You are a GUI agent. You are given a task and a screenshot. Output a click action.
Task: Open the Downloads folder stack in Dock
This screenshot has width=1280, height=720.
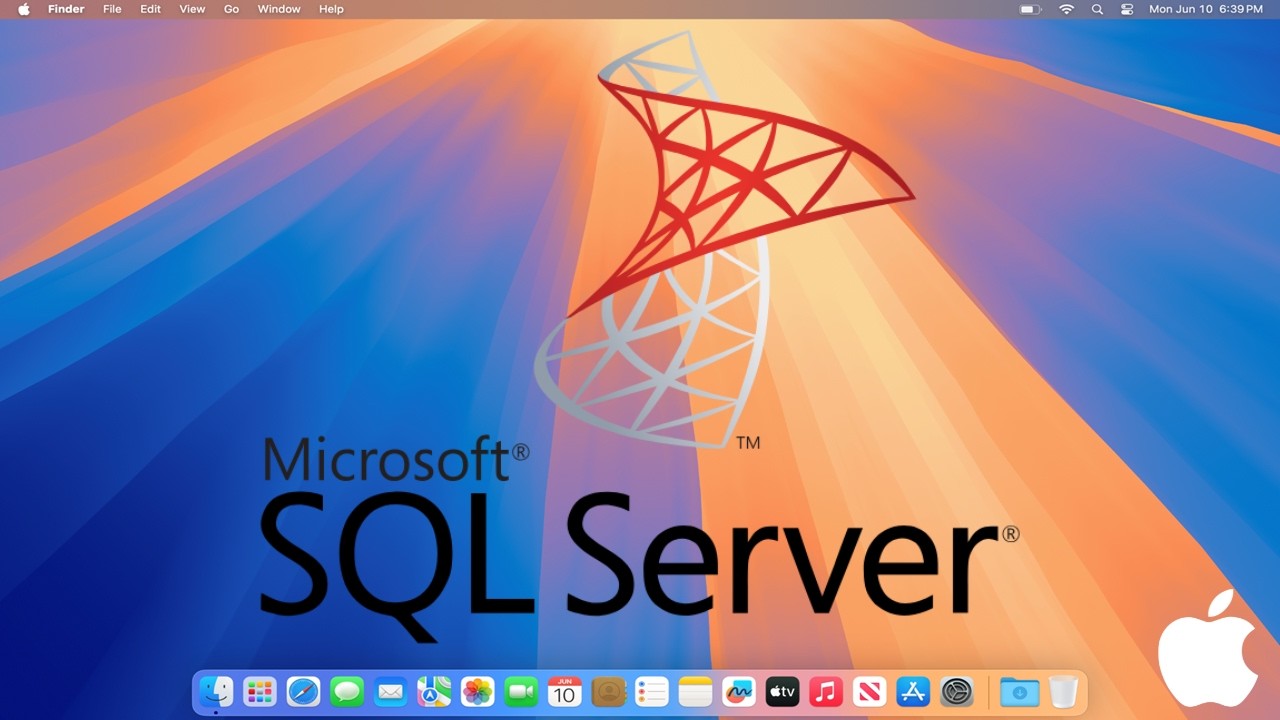tap(1019, 691)
